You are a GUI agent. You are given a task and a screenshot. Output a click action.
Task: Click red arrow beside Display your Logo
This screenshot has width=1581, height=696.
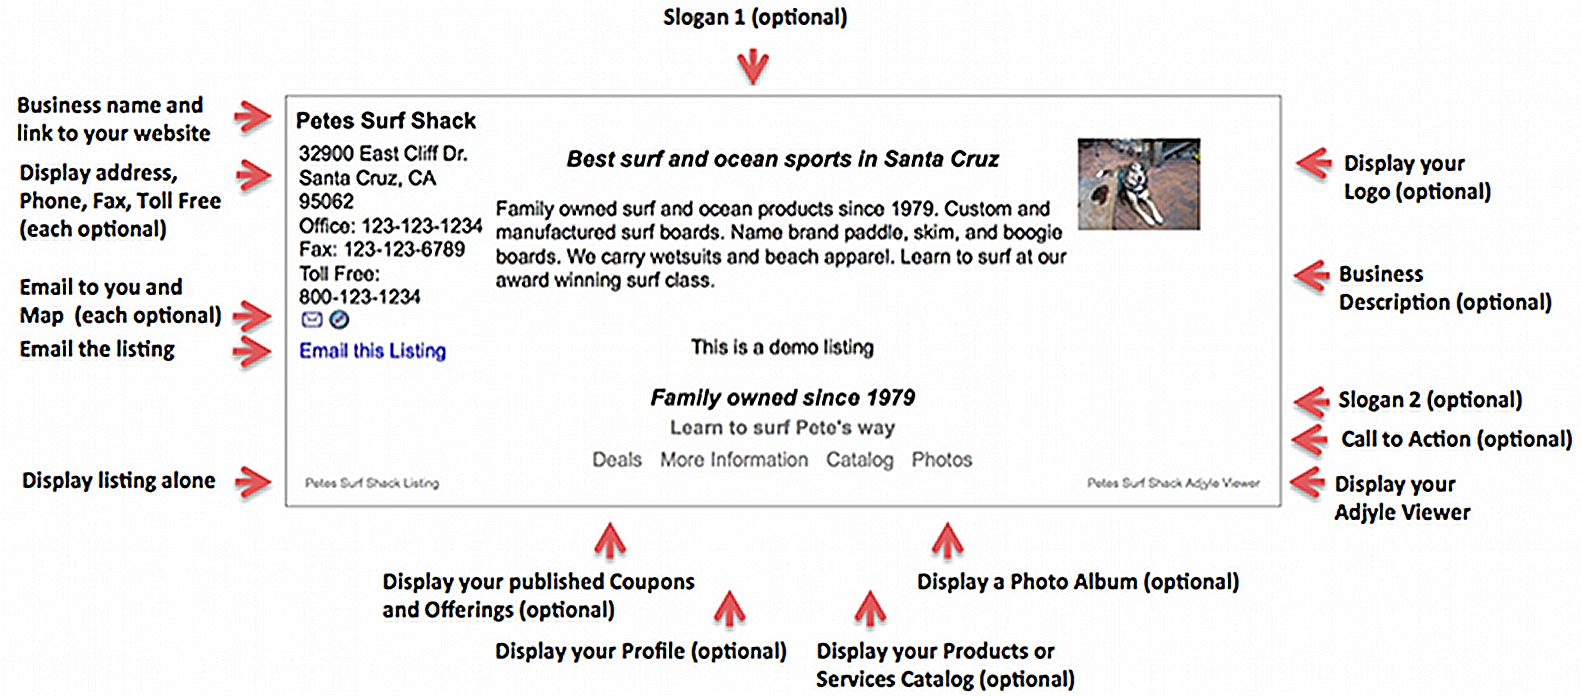click(1313, 163)
